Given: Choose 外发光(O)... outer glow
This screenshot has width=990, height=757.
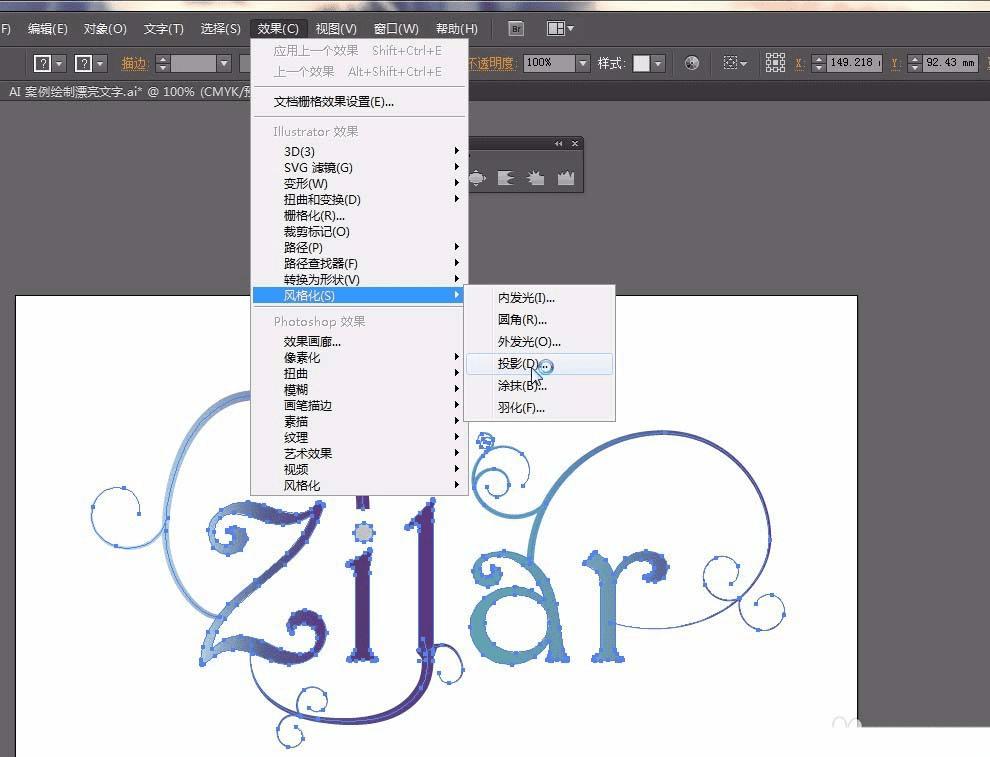Looking at the screenshot, I should [539, 342].
